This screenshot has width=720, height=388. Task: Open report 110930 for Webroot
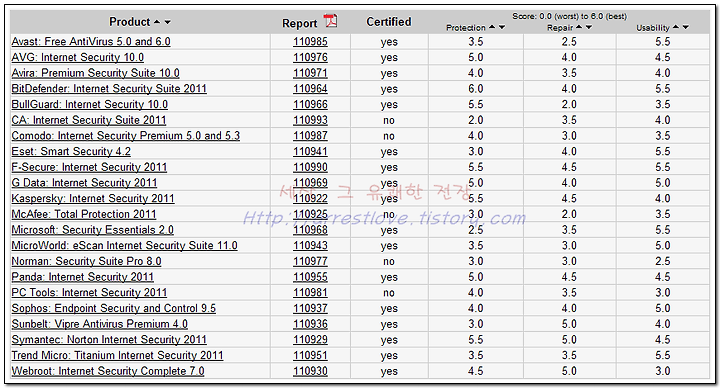310,371
